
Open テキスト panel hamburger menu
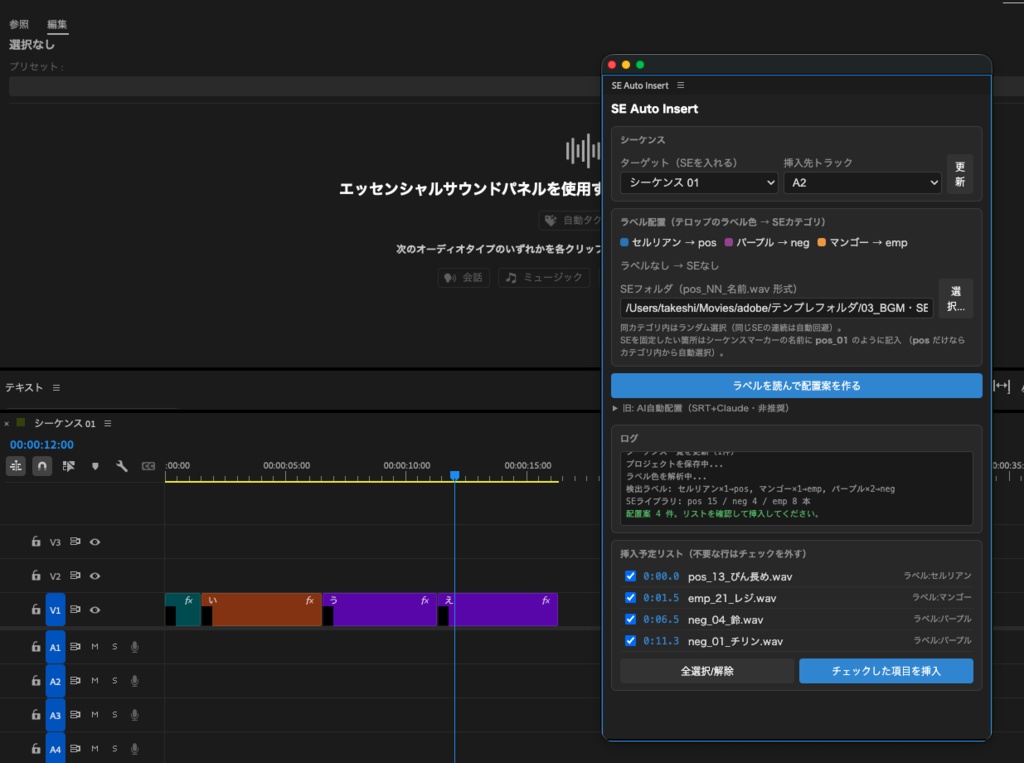[56, 387]
